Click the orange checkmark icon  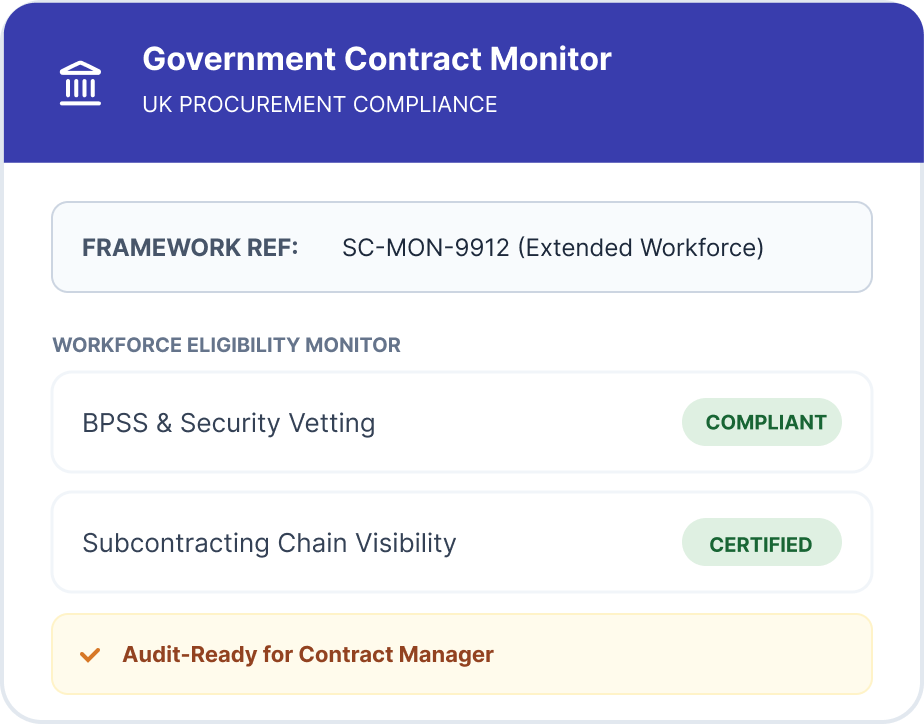(90, 655)
